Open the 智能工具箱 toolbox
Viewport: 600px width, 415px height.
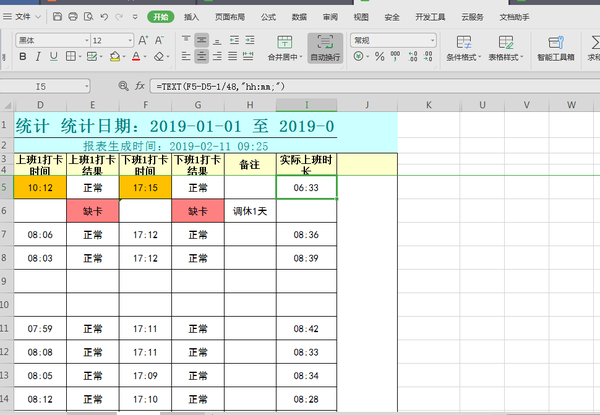[x=556, y=48]
